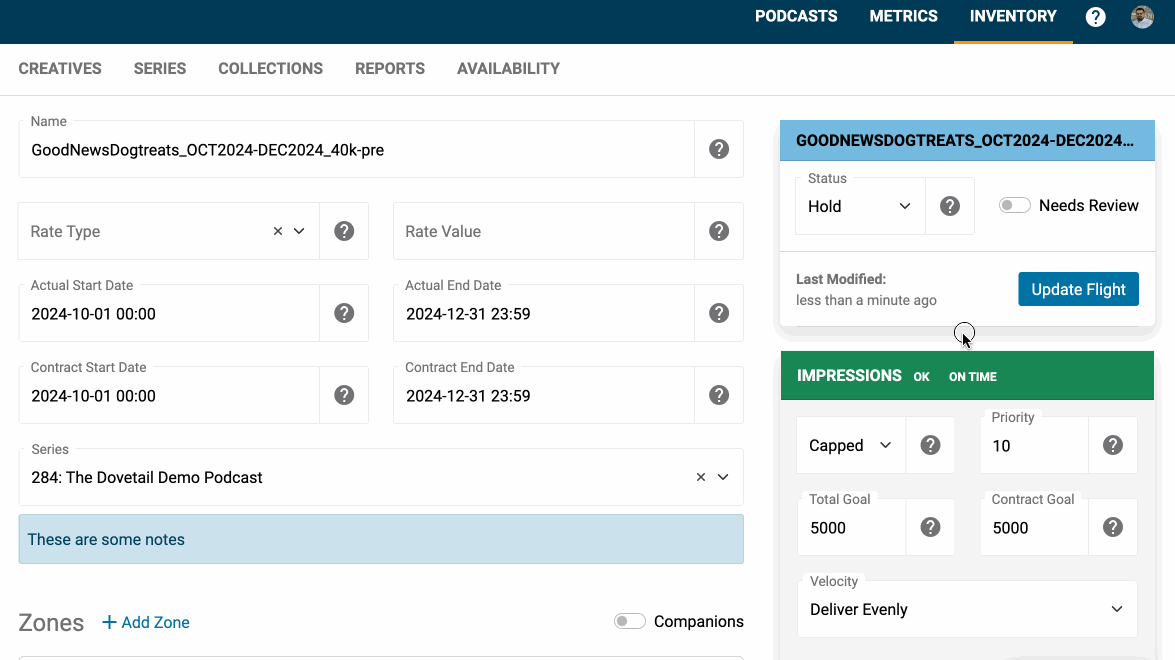Open the top navigation help icon
This screenshot has width=1175, height=660.
[1096, 17]
